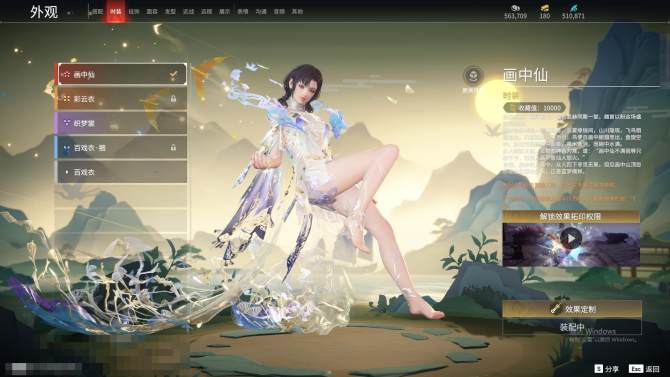Play the 解锁效果拓印权限 preview video

[571, 238]
